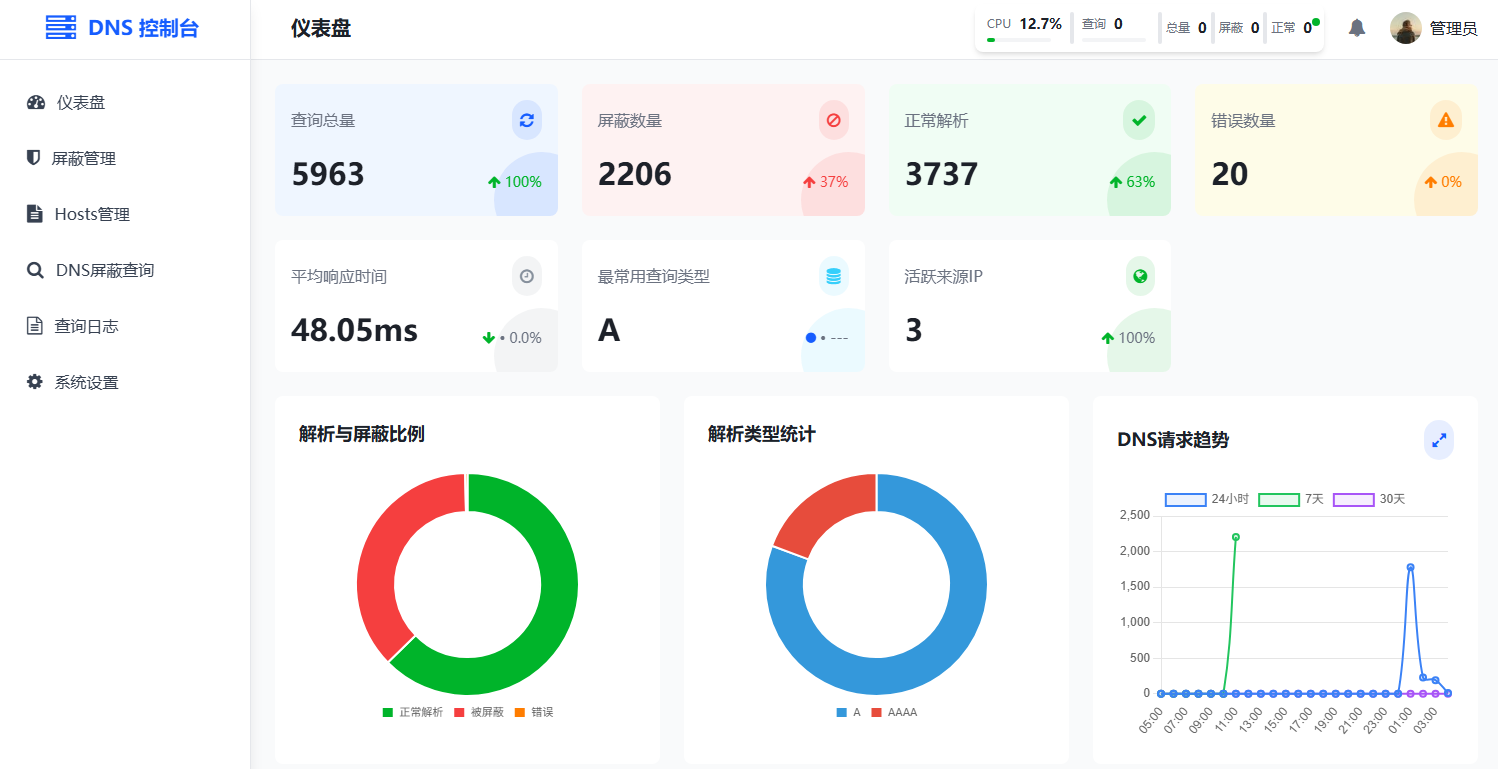Click the 管理员 profile avatar
Viewport: 1498px width, 769px height.
[x=1406, y=28]
